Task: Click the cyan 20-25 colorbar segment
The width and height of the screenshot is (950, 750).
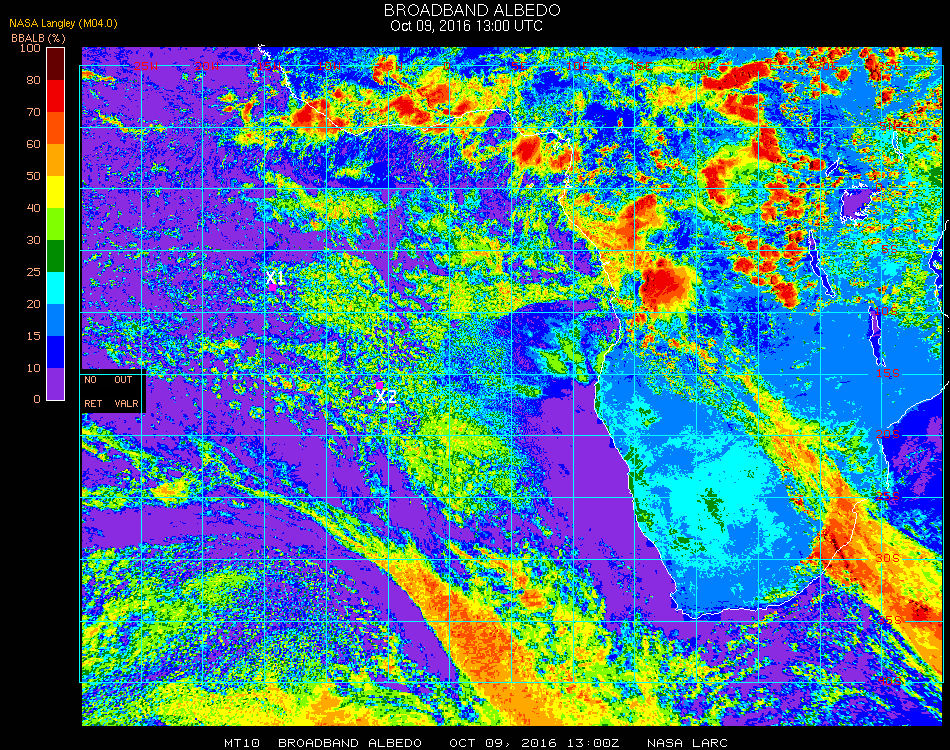Action: coord(56,288)
